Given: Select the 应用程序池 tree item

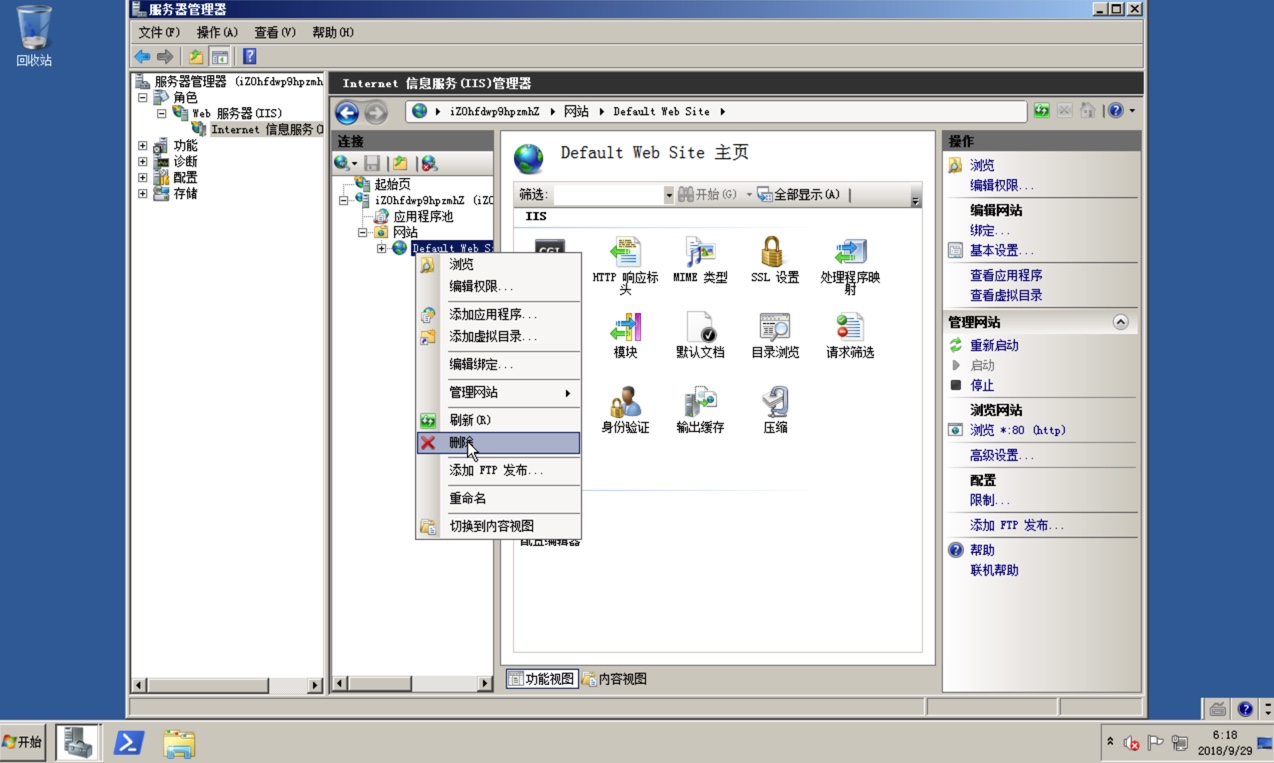Looking at the screenshot, I should coord(423,216).
